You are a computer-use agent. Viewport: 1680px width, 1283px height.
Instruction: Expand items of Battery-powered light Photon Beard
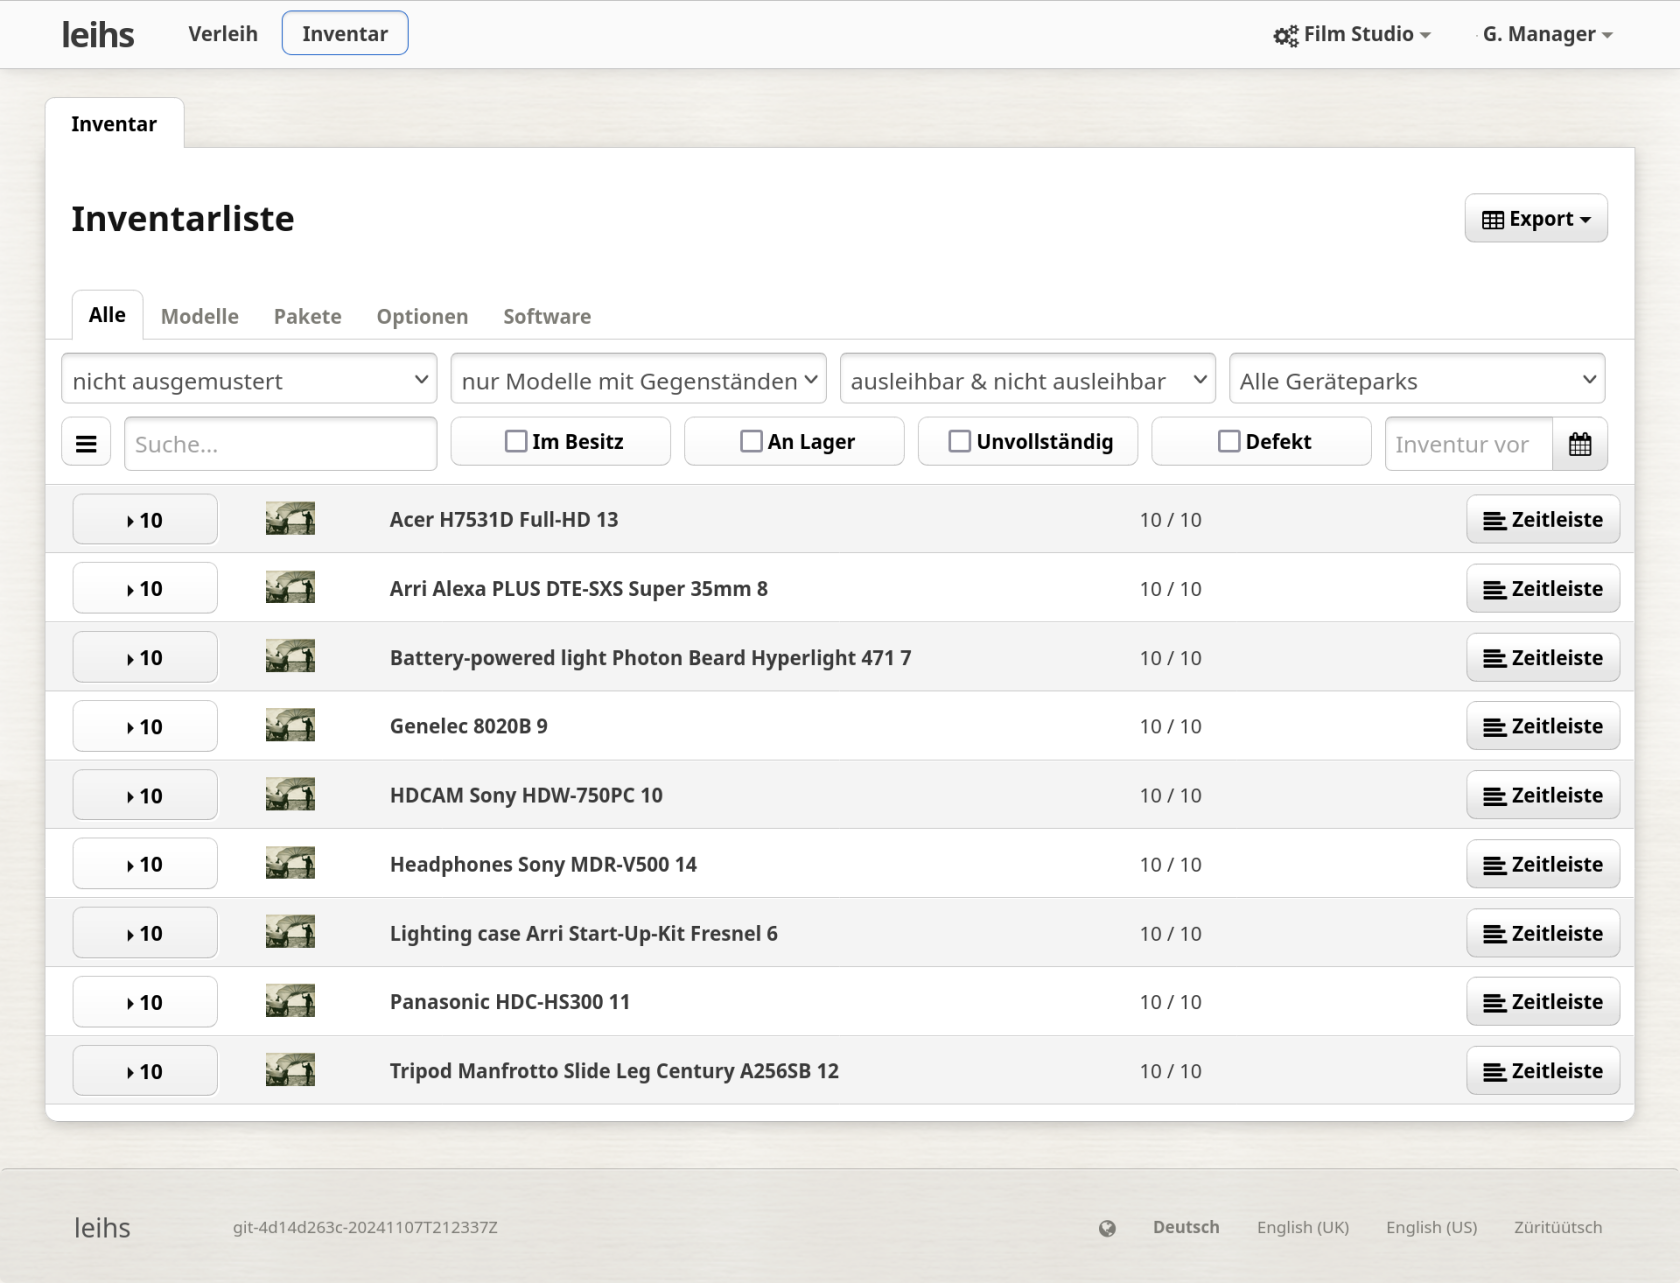145,658
